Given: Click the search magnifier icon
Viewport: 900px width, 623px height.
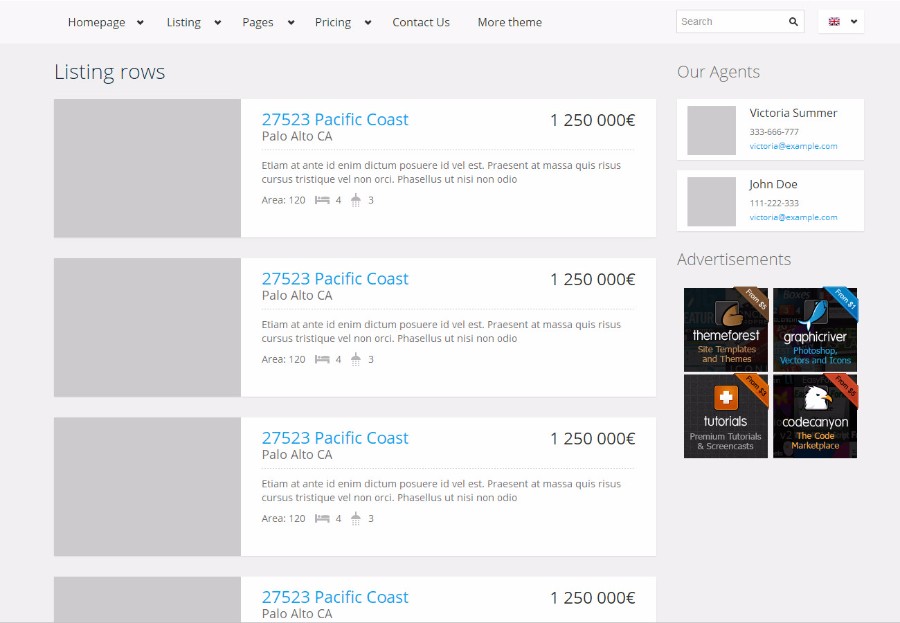Looking at the screenshot, I should tap(793, 21).
